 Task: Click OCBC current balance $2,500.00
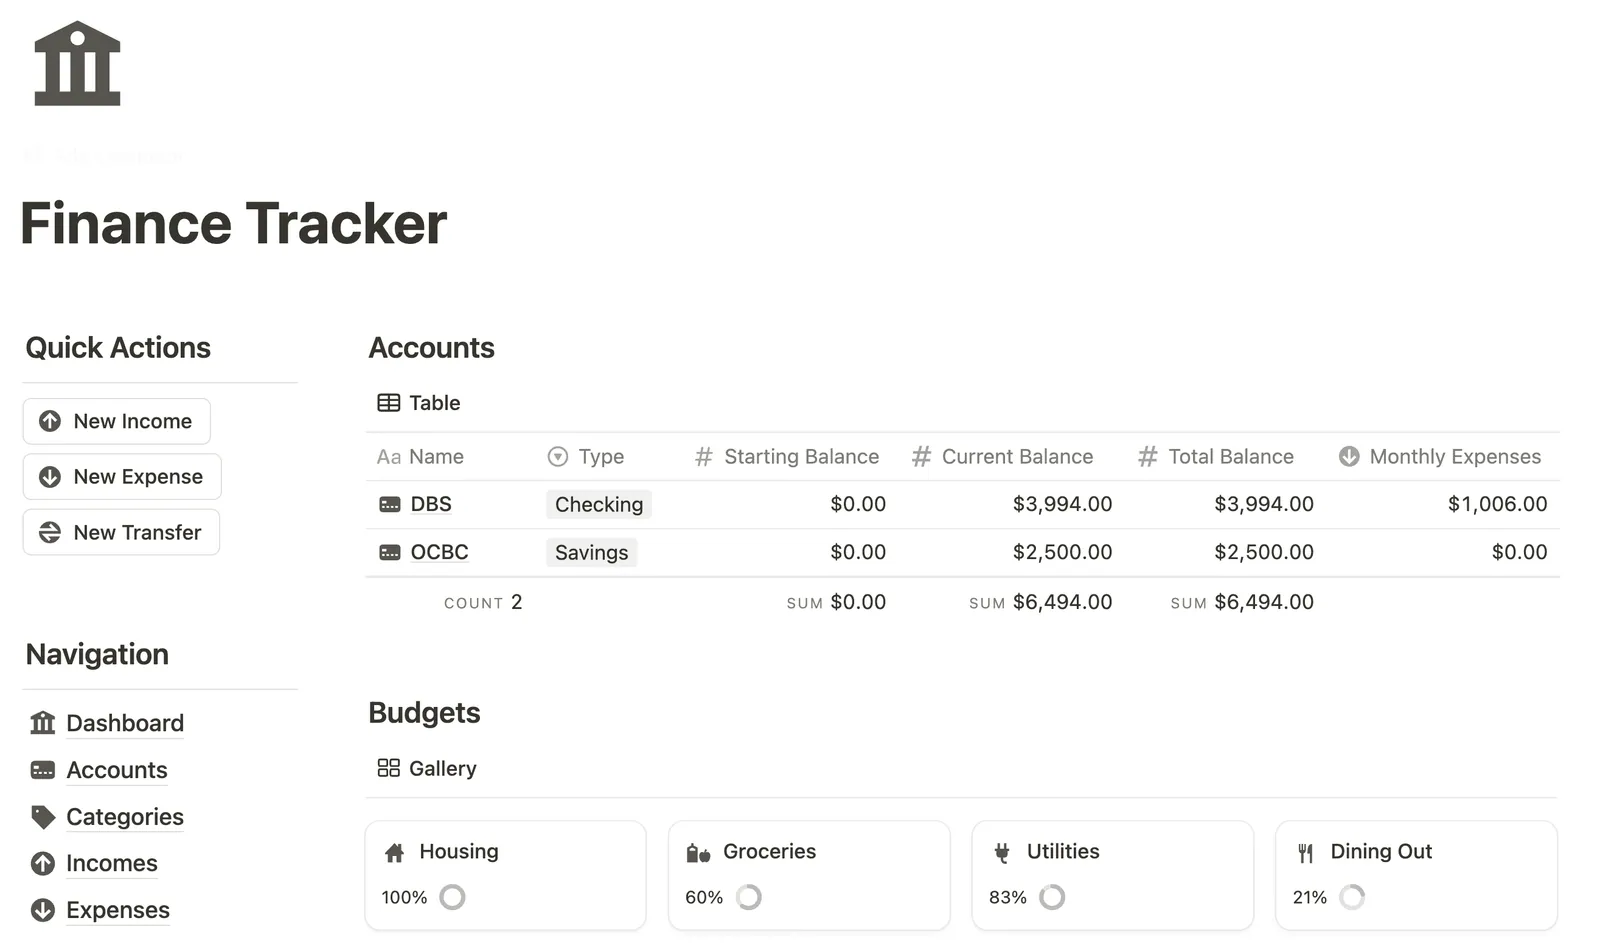click(x=1062, y=552)
